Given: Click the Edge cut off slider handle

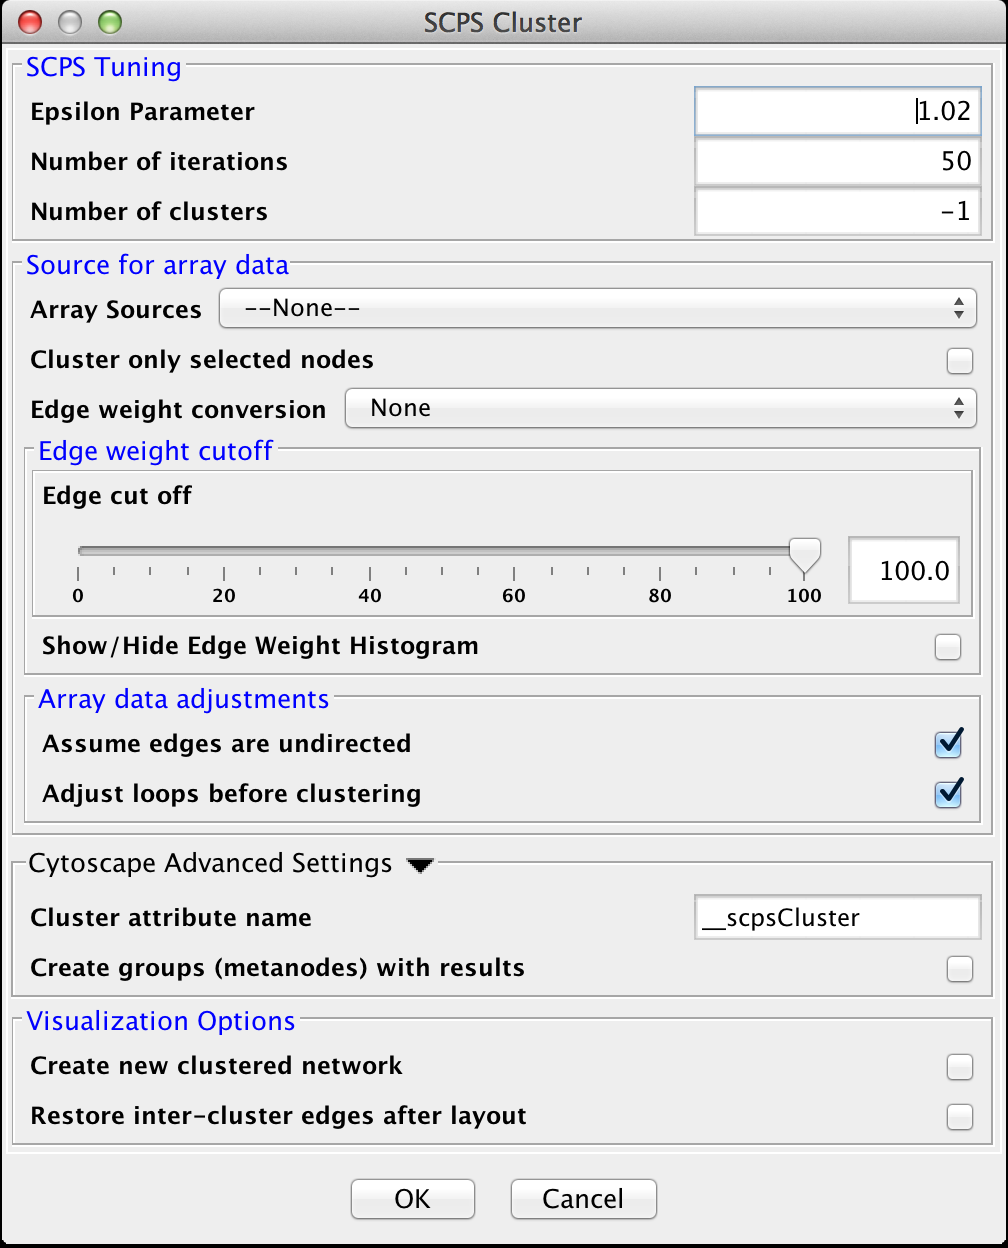Looking at the screenshot, I should pos(804,552).
